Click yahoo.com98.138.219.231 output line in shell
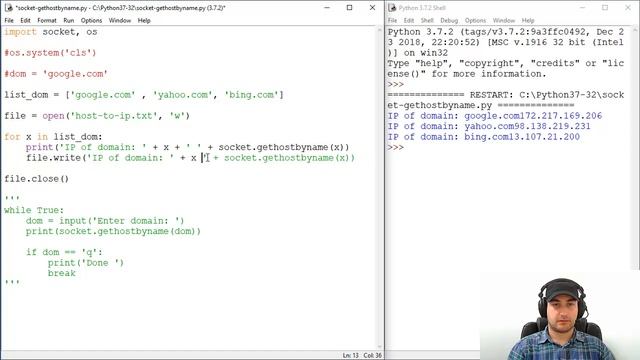640x360 pixels. (489, 127)
